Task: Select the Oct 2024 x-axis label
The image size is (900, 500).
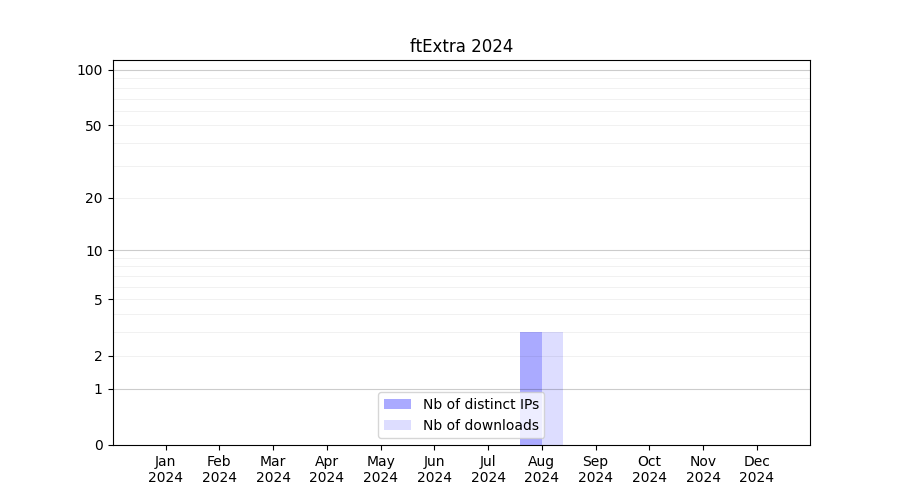Action: tap(649, 469)
